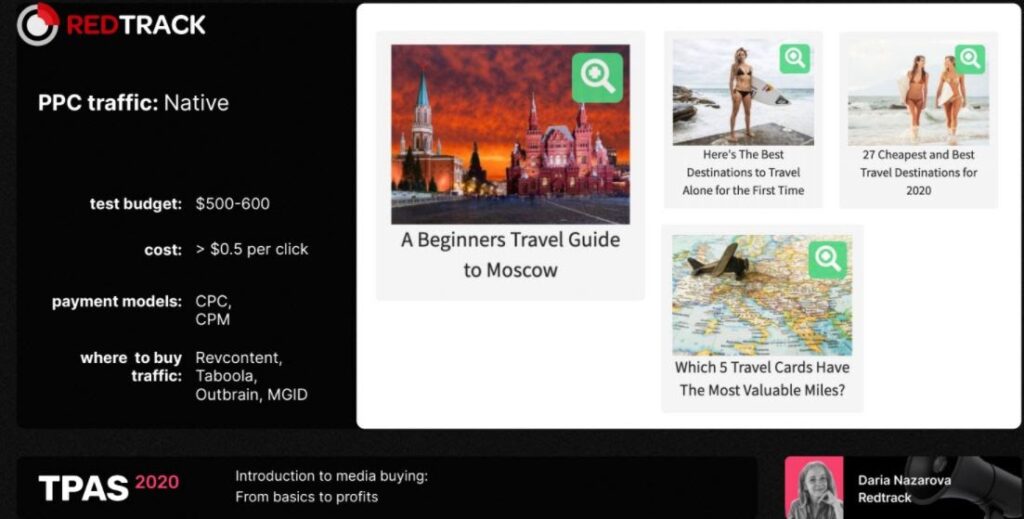The width and height of the screenshot is (1024, 519).
Task: Click the "PPC traffic: Native" heading
Action: (x=133, y=102)
